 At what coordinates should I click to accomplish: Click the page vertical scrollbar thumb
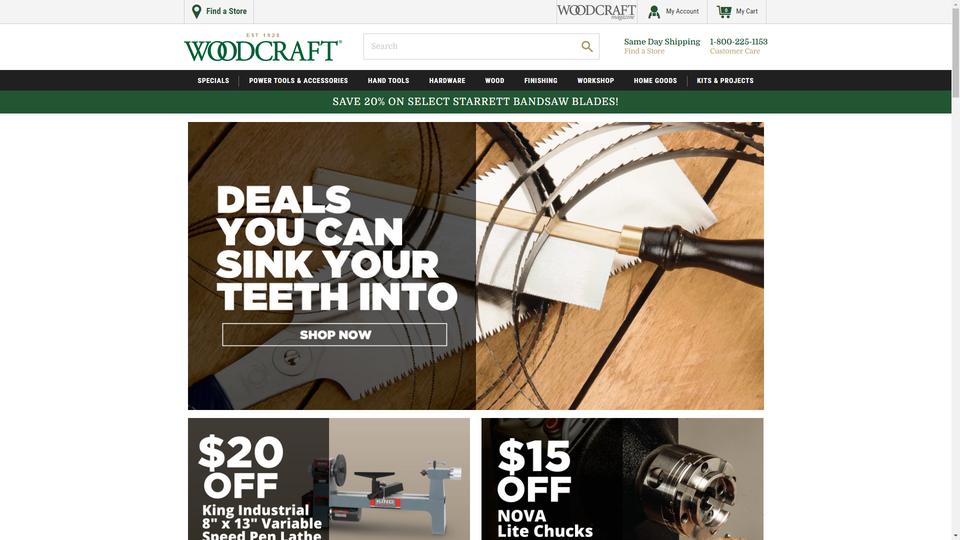[956, 49]
